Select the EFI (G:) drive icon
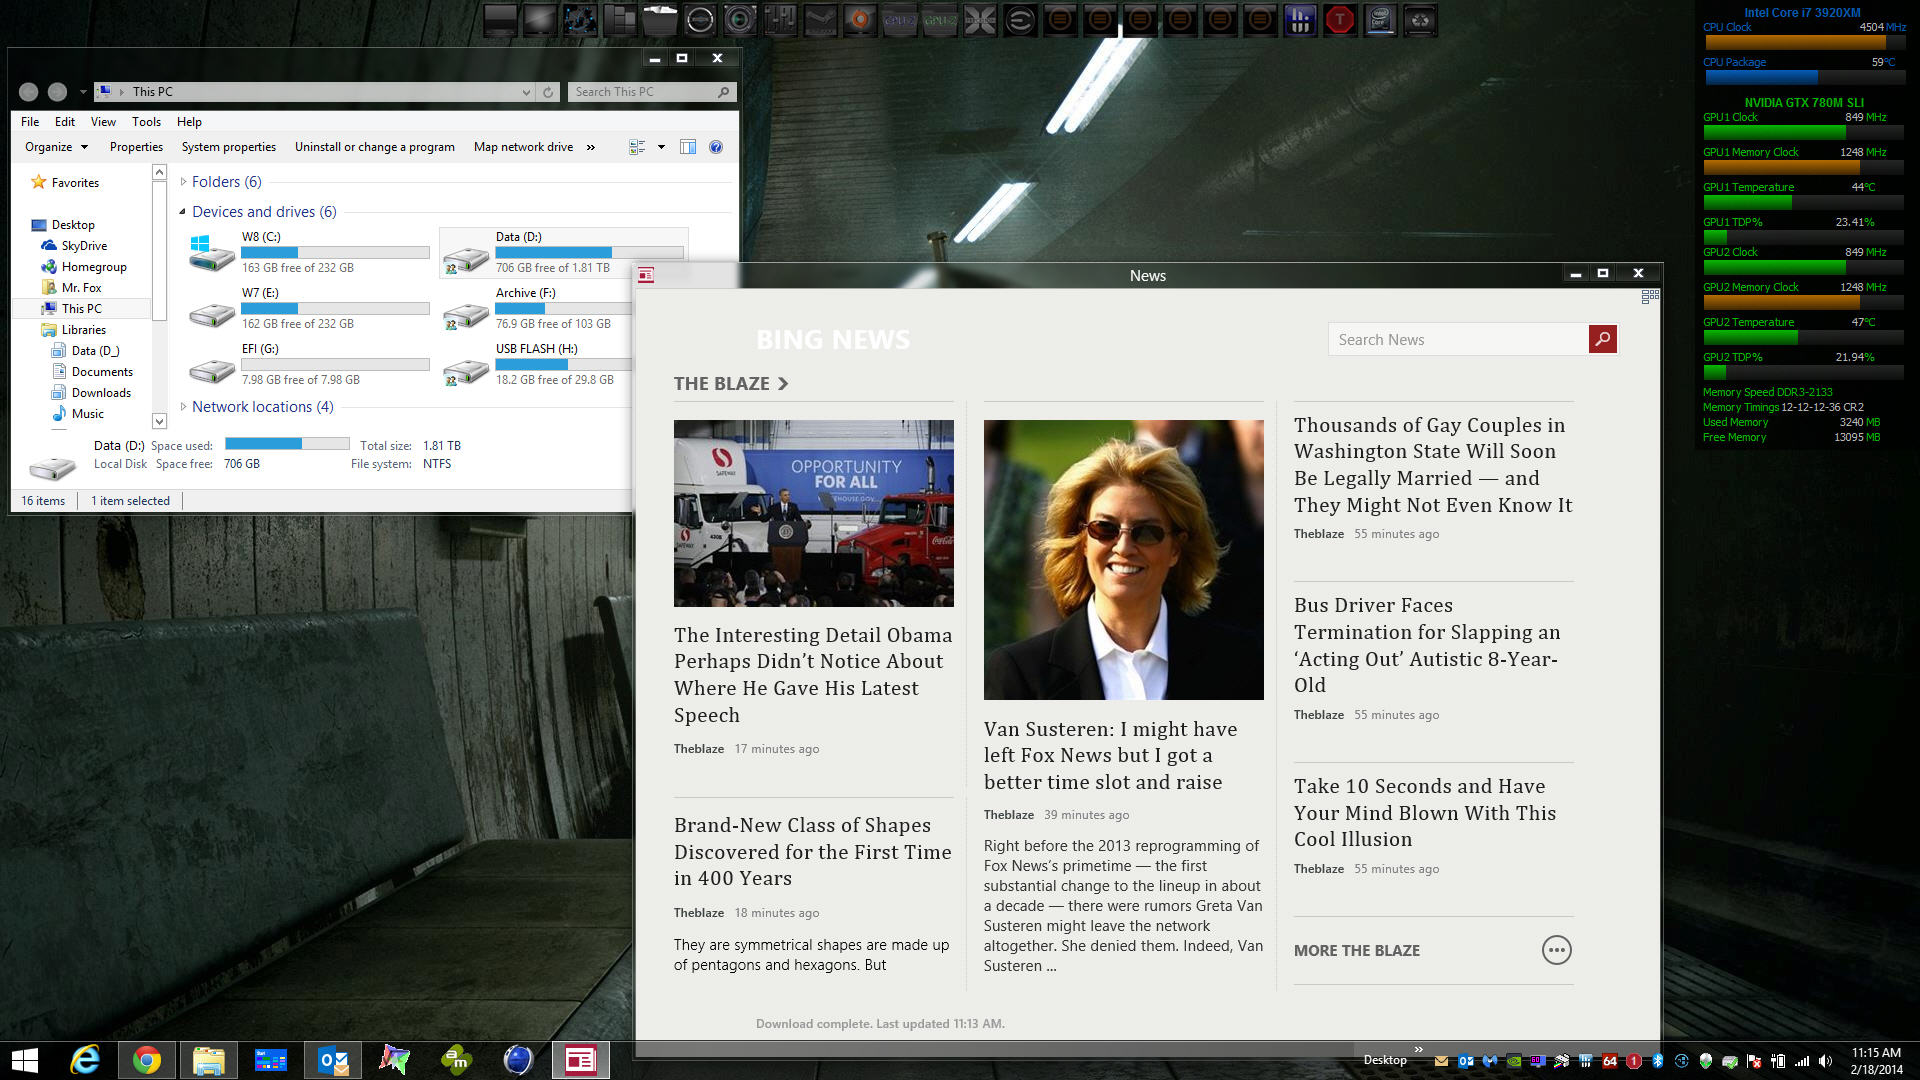 212,369
